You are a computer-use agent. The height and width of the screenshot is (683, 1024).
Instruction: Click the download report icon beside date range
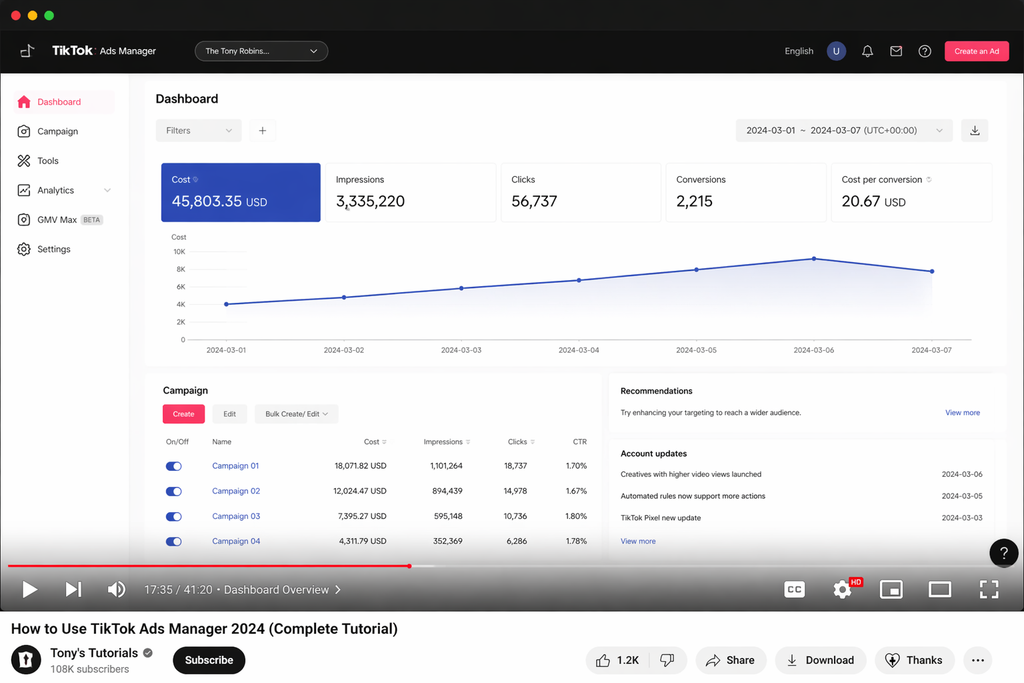pyautogui.click(x=974, y=131)
